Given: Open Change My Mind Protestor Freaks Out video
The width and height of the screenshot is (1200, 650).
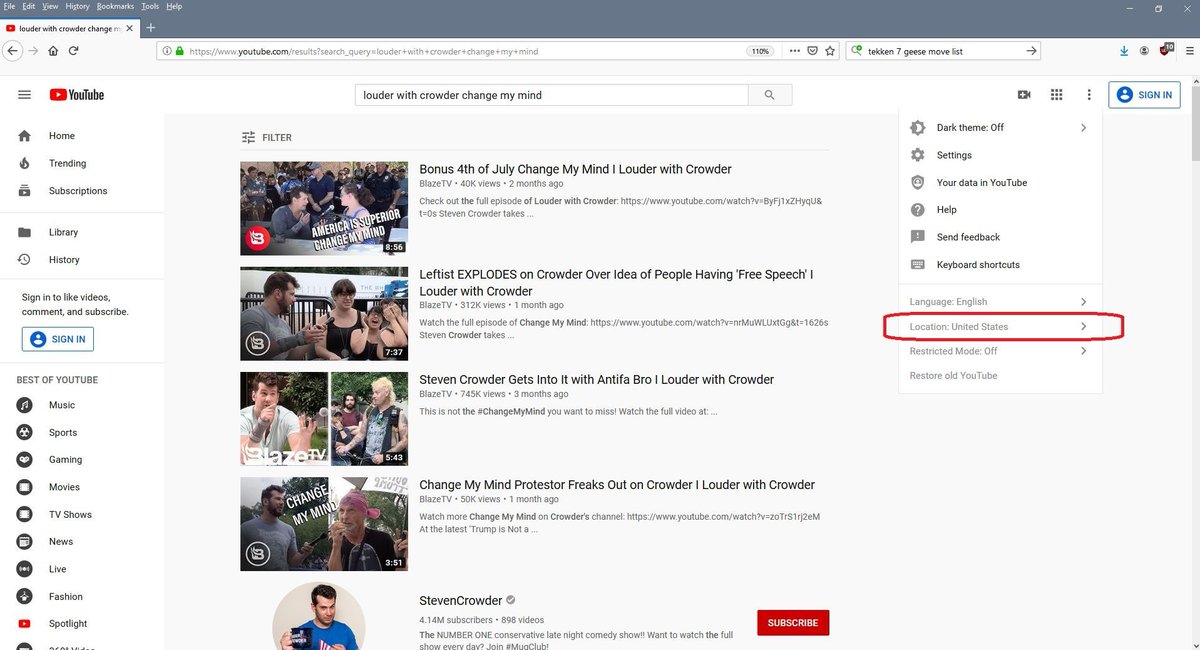Looking at the screenshot, I should (617, 485).
